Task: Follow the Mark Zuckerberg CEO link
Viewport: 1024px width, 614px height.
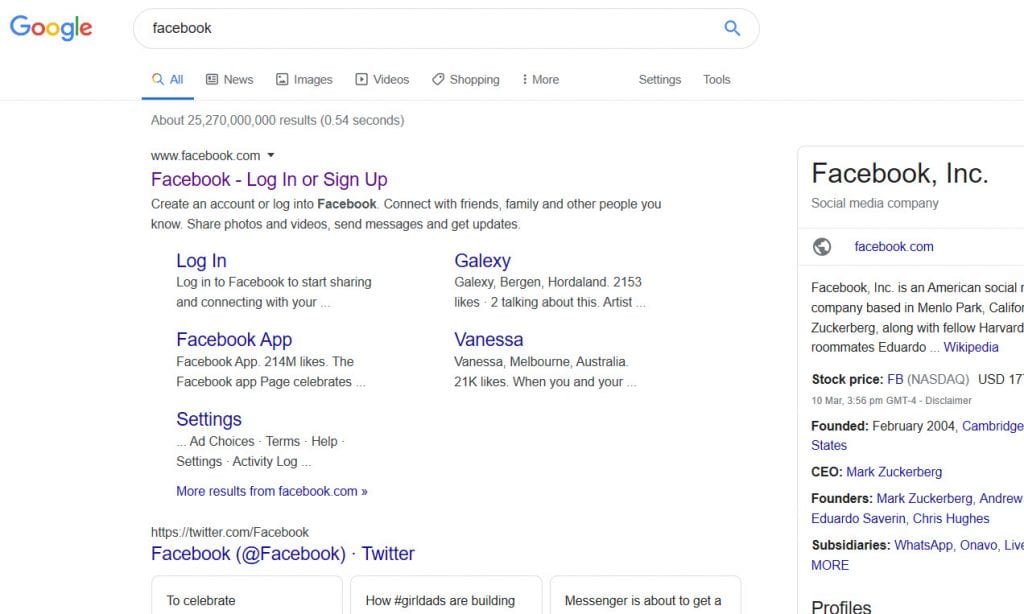Action: tap(893, 471)
